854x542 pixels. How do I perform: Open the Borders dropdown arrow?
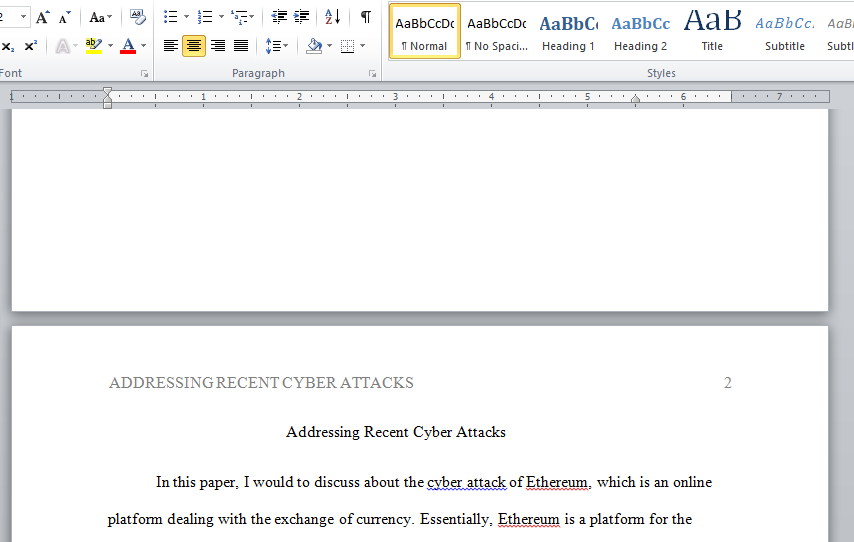pos(363,46)
